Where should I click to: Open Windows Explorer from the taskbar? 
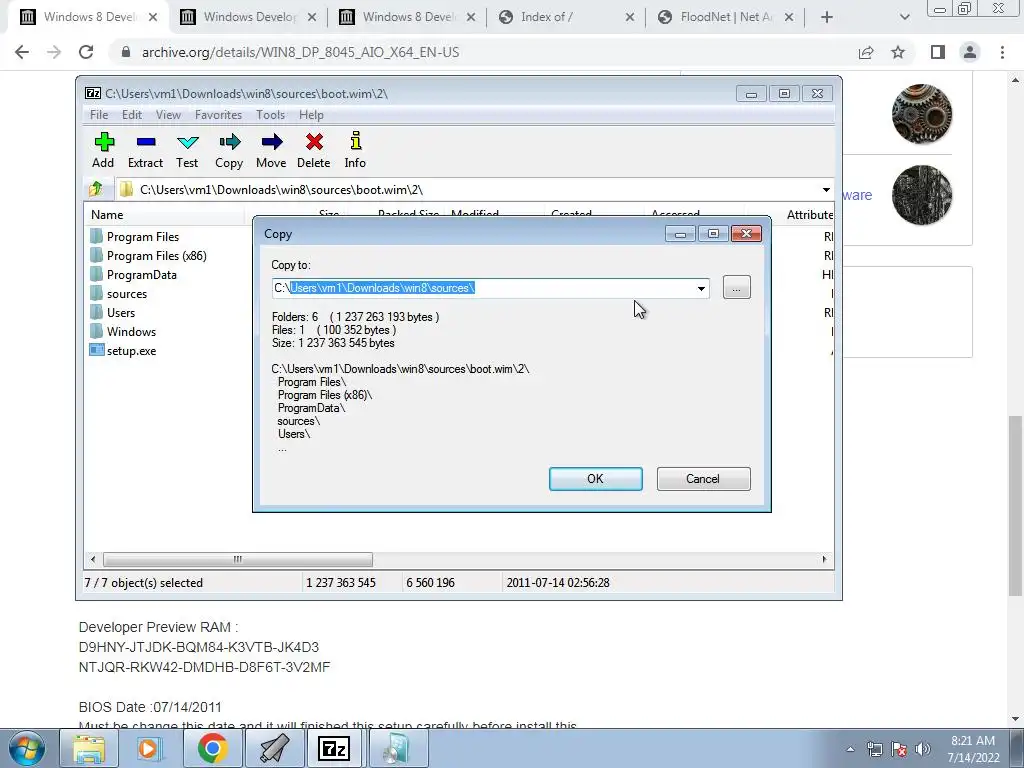coord(88,748)
